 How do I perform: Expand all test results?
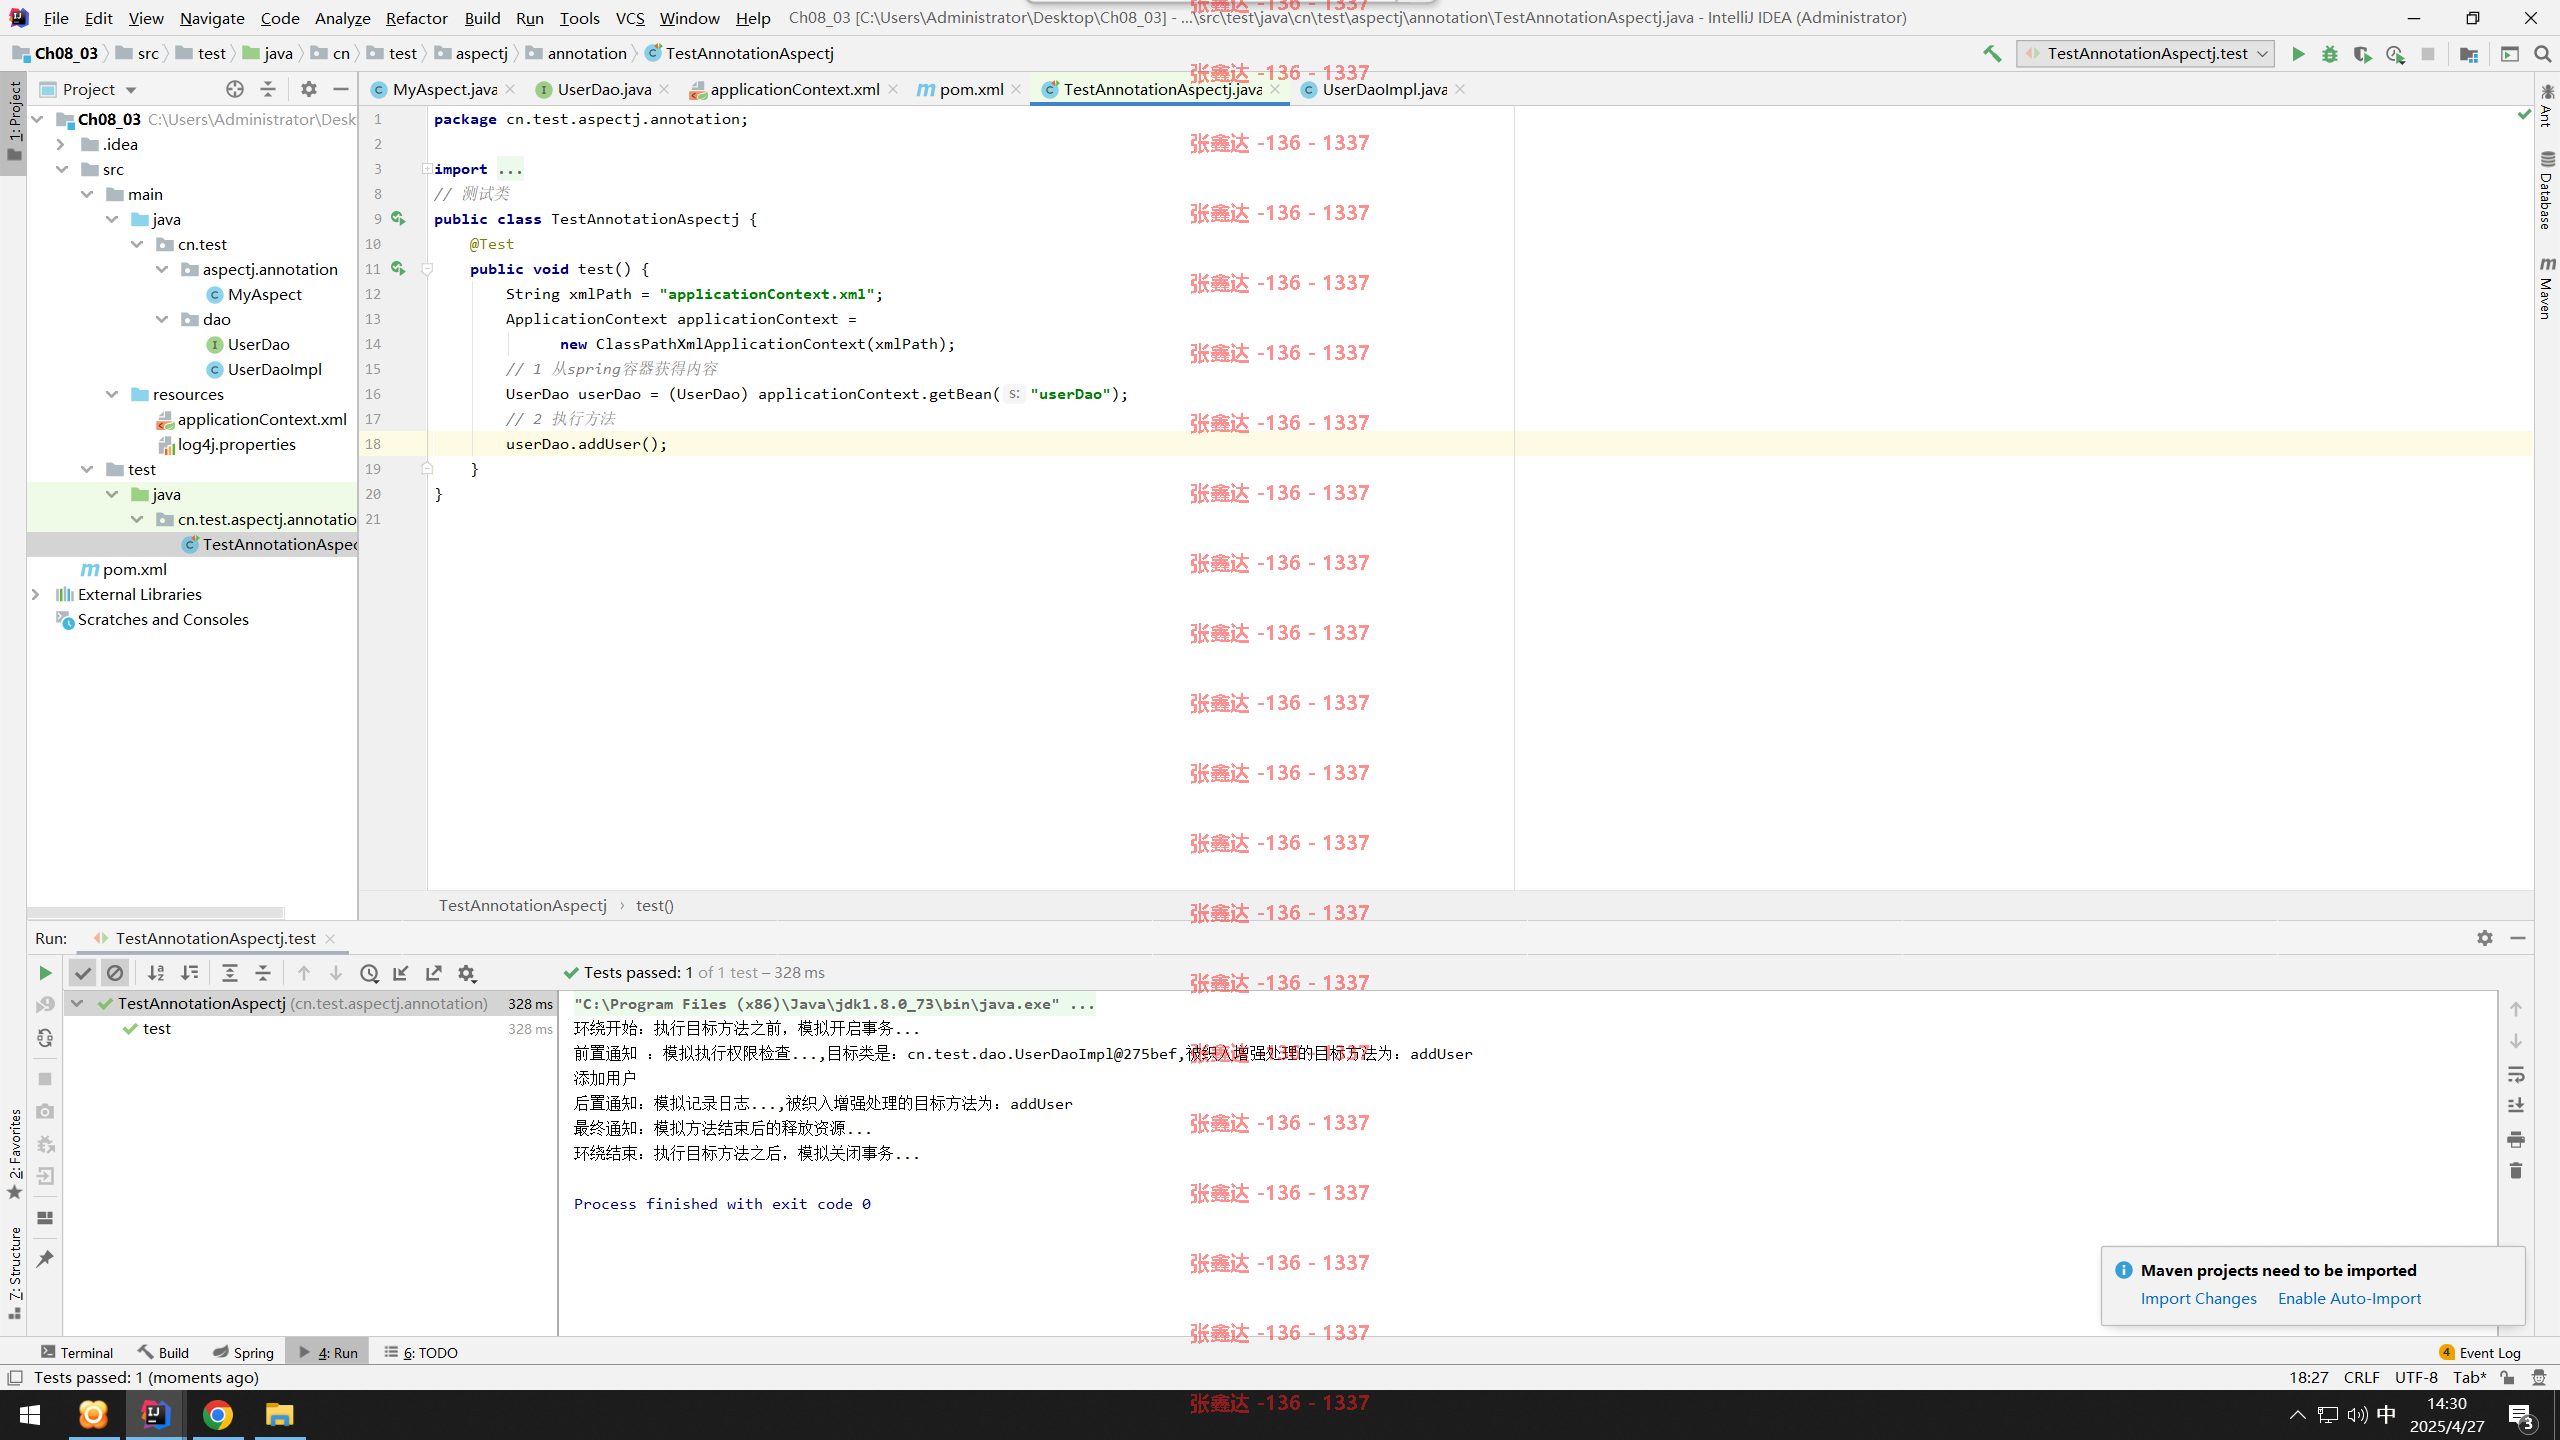(230, 973)
